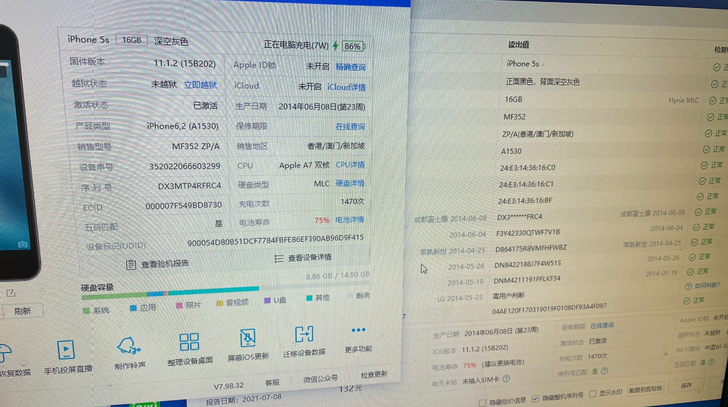Click the 查看验机报告 document icon
This screenshot has width=728, height=407.
click(x=131, y=265)
